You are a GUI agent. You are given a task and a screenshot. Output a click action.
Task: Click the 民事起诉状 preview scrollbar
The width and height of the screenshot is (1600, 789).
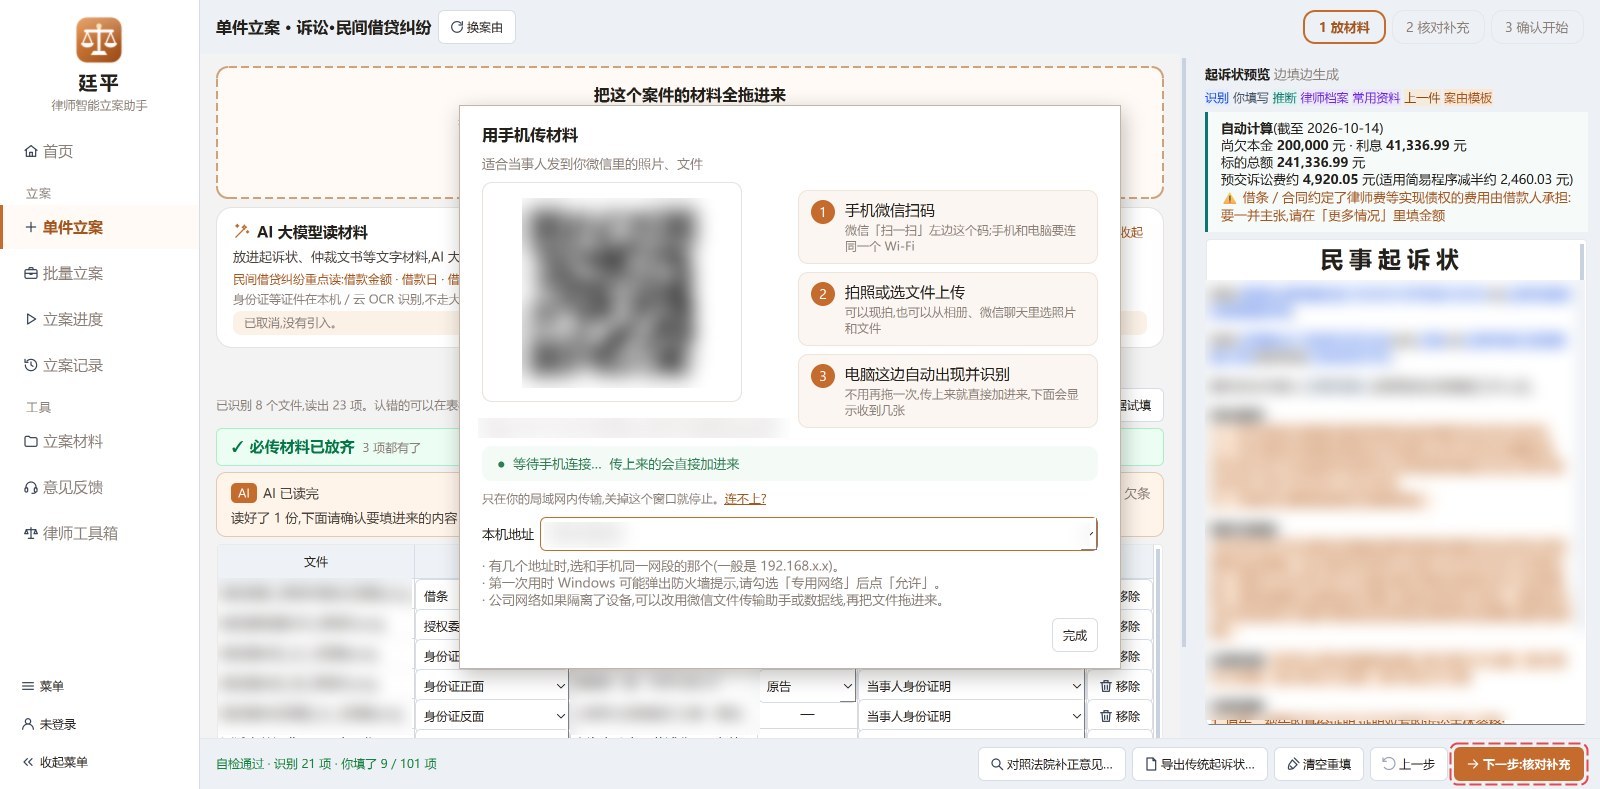point(1582,263)
